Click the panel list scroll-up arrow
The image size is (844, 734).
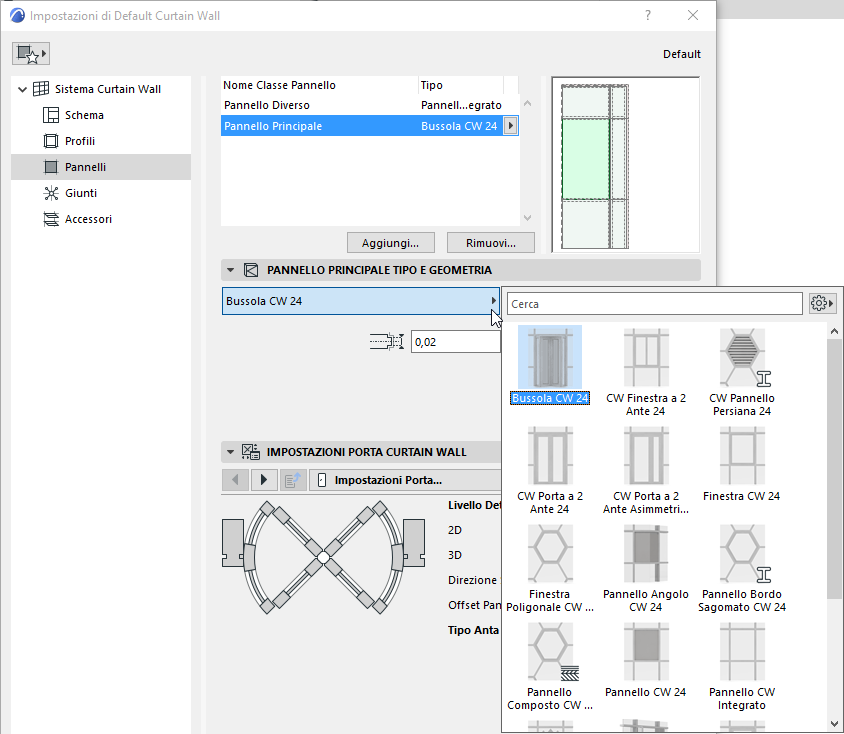point(528,103)
